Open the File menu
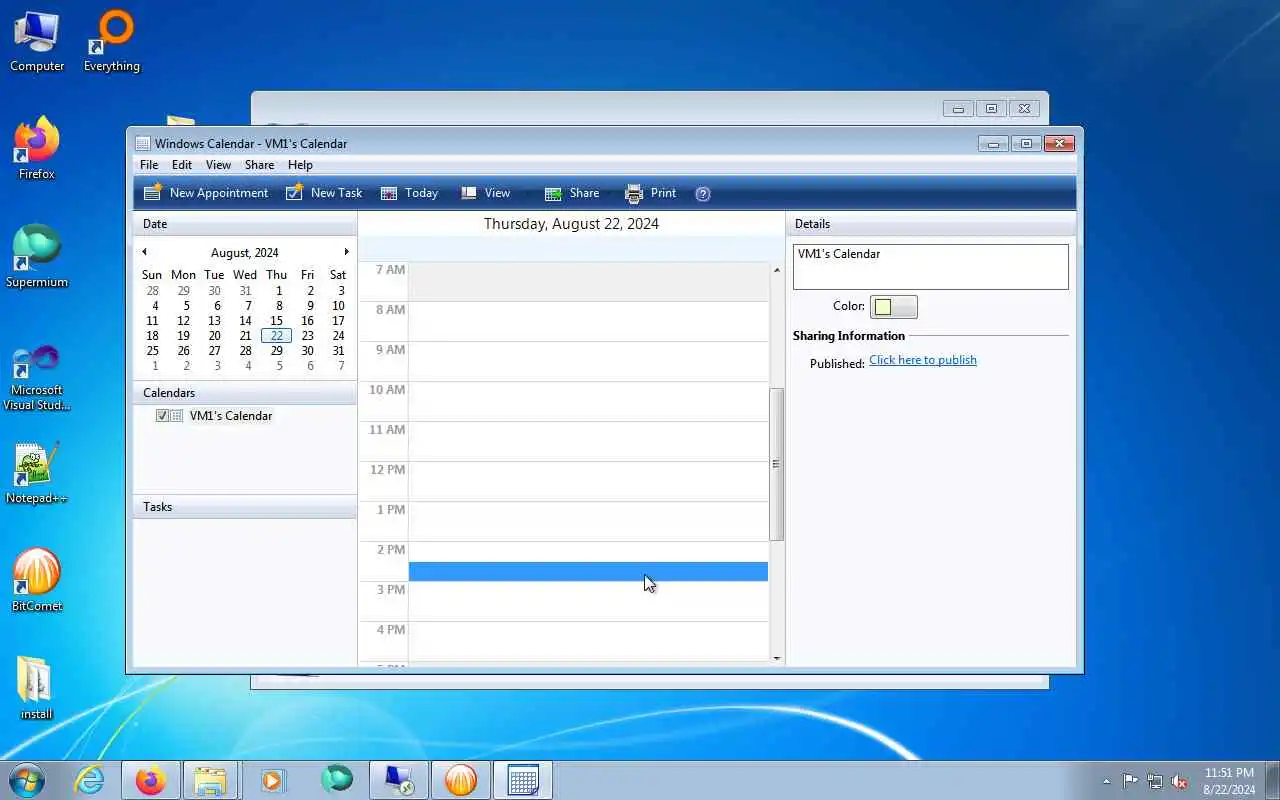Screen dimensions: 1280x800 (149, 165)
